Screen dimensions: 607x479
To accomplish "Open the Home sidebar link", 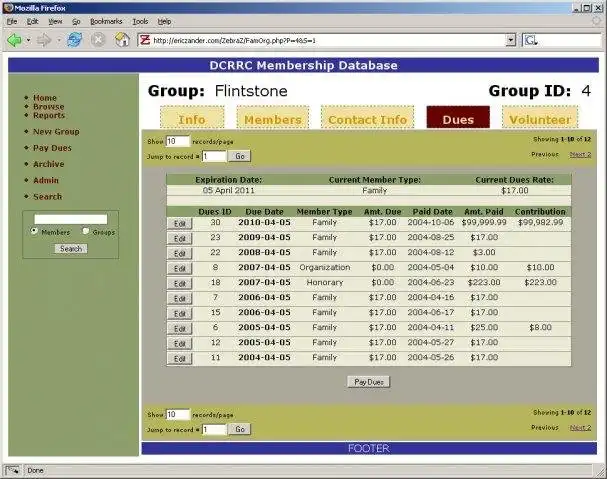I will tap(45, 98).
